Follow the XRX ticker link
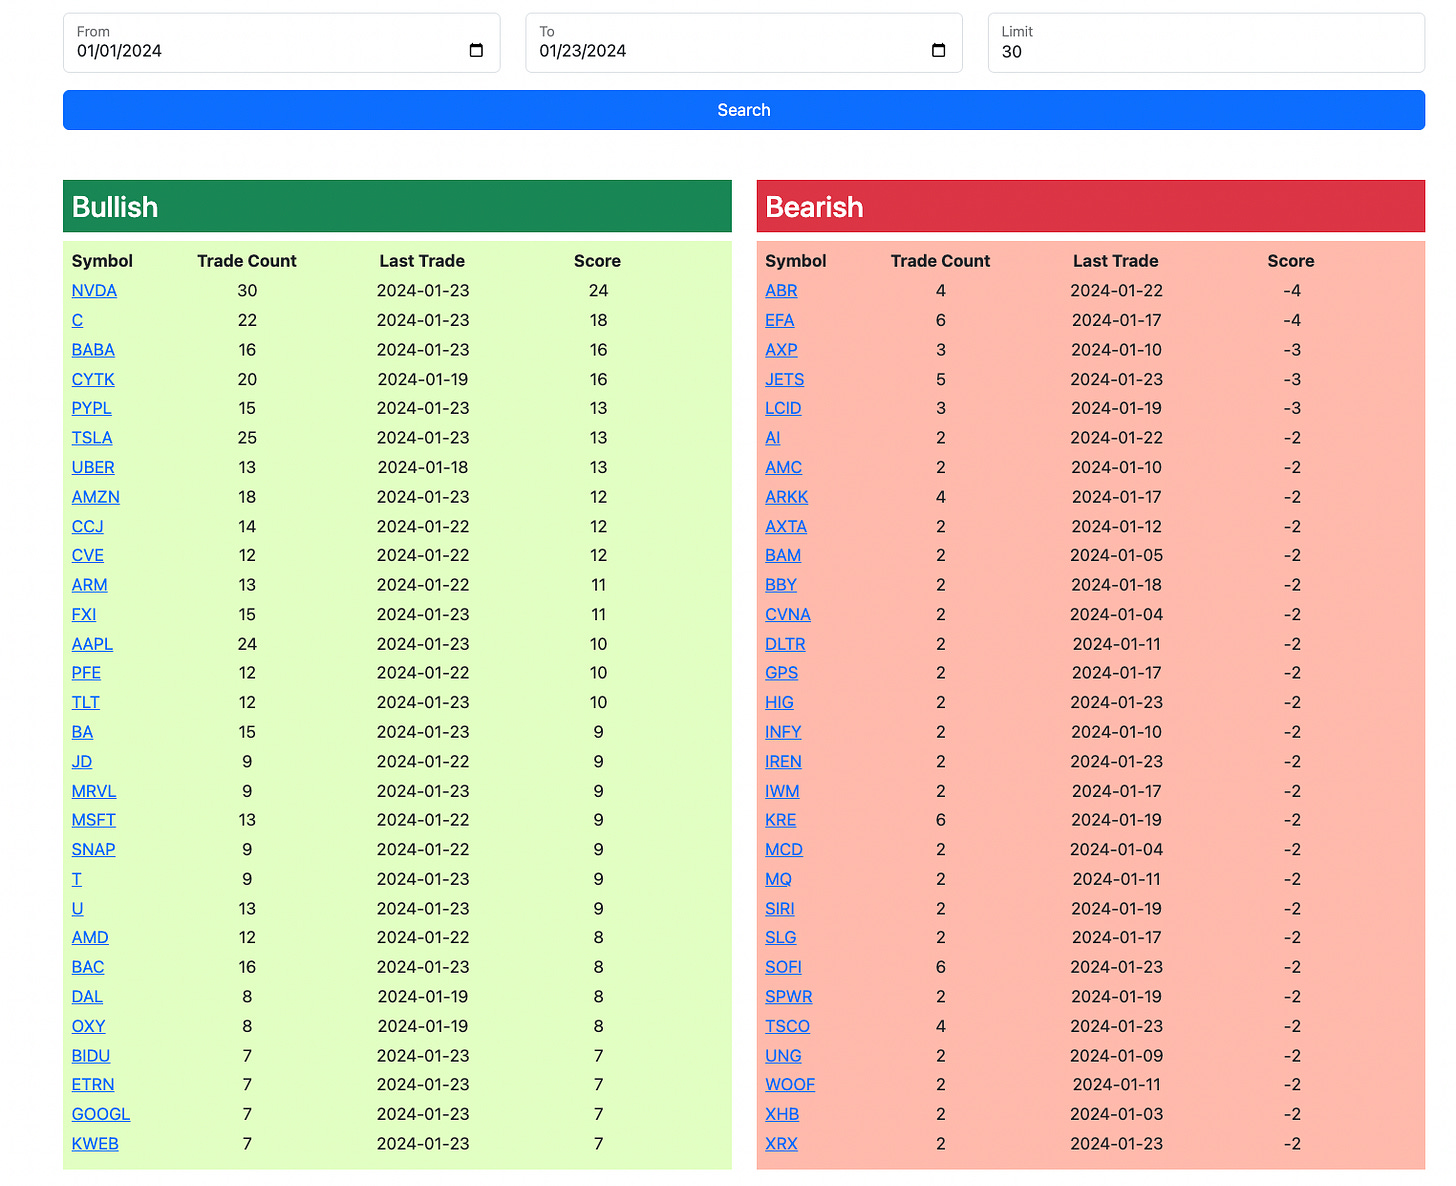1456x1186 pixels. point(781,1144)
